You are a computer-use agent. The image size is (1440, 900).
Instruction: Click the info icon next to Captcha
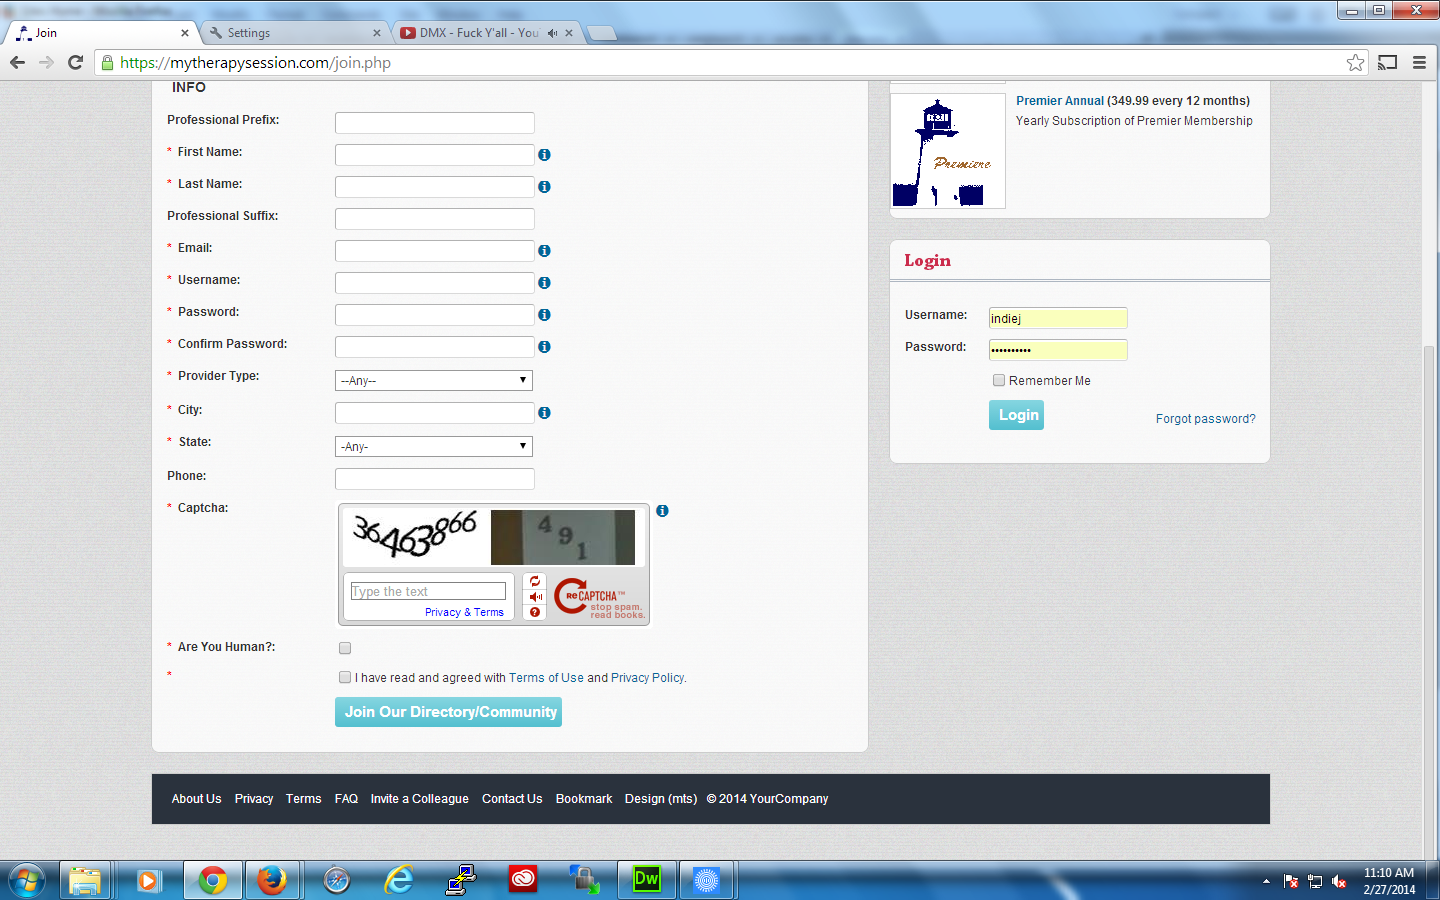tap(662, 511)
